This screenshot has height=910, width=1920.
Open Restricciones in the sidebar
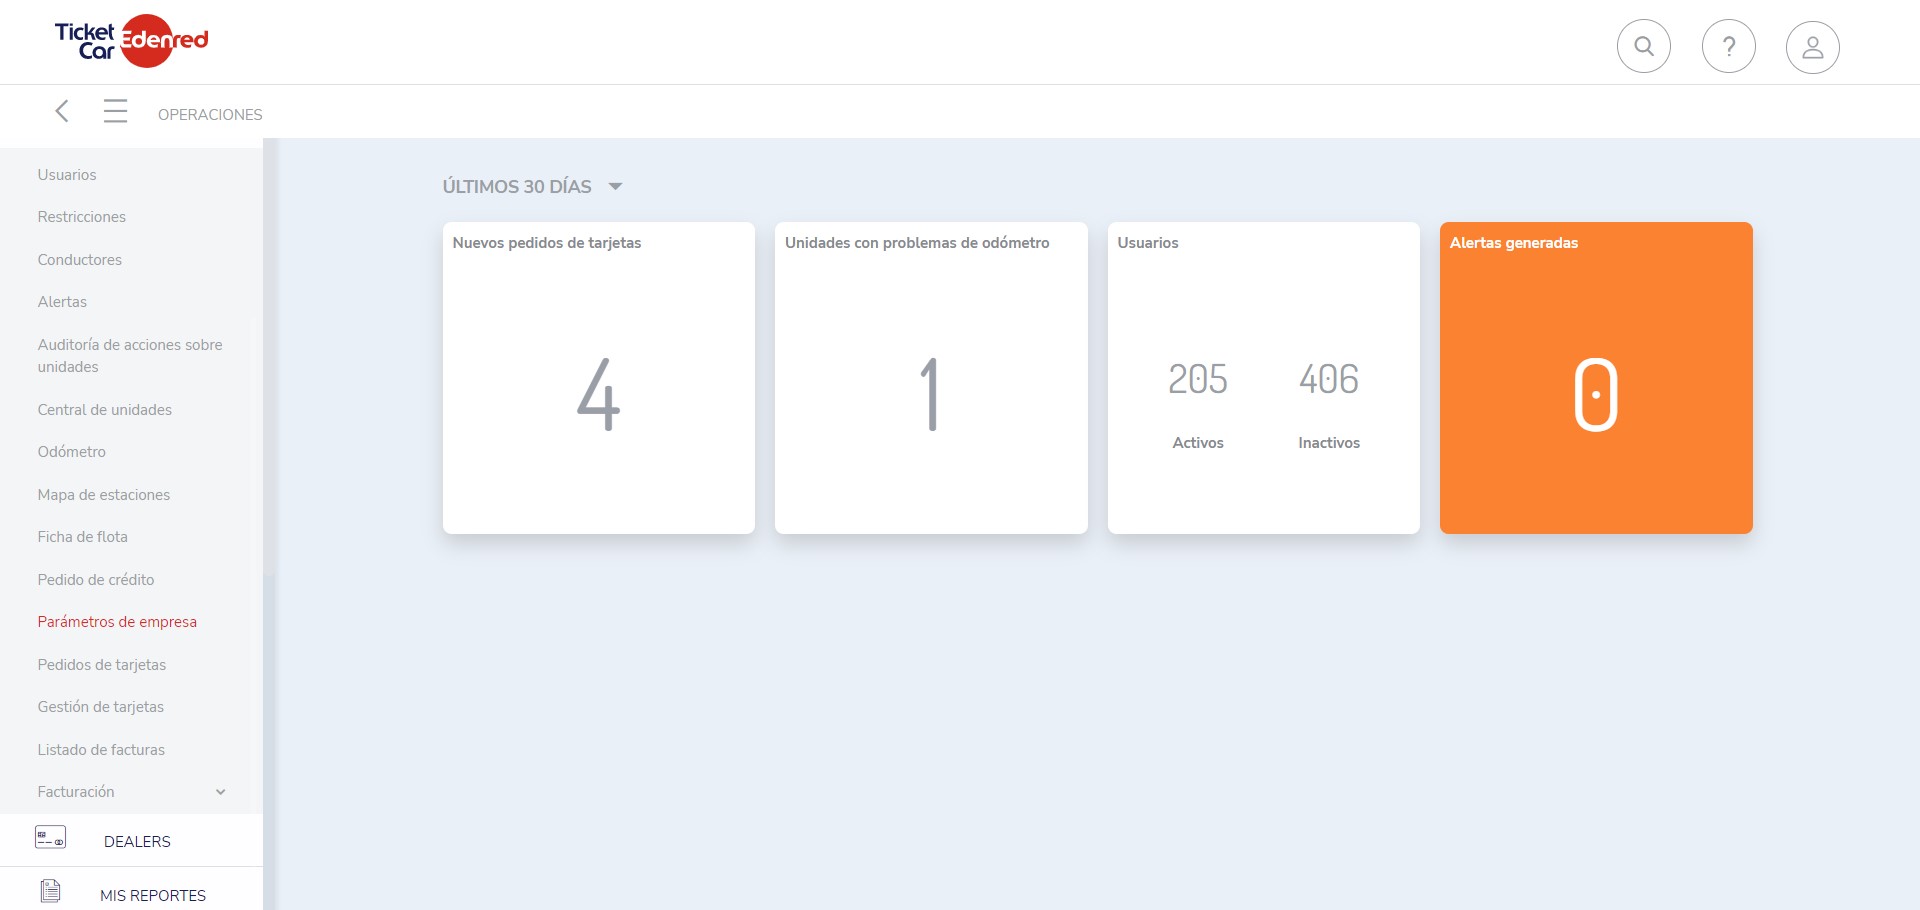point(82,217)
